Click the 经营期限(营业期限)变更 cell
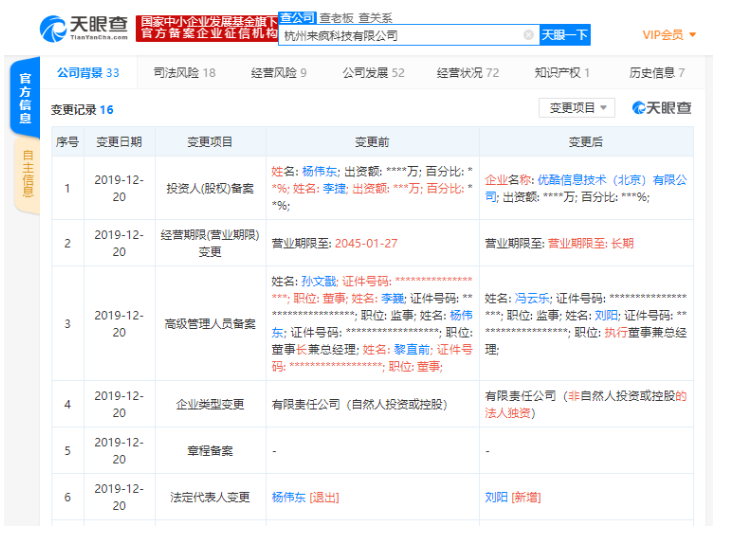Screen dimensions: 734x543 point(210,243)
